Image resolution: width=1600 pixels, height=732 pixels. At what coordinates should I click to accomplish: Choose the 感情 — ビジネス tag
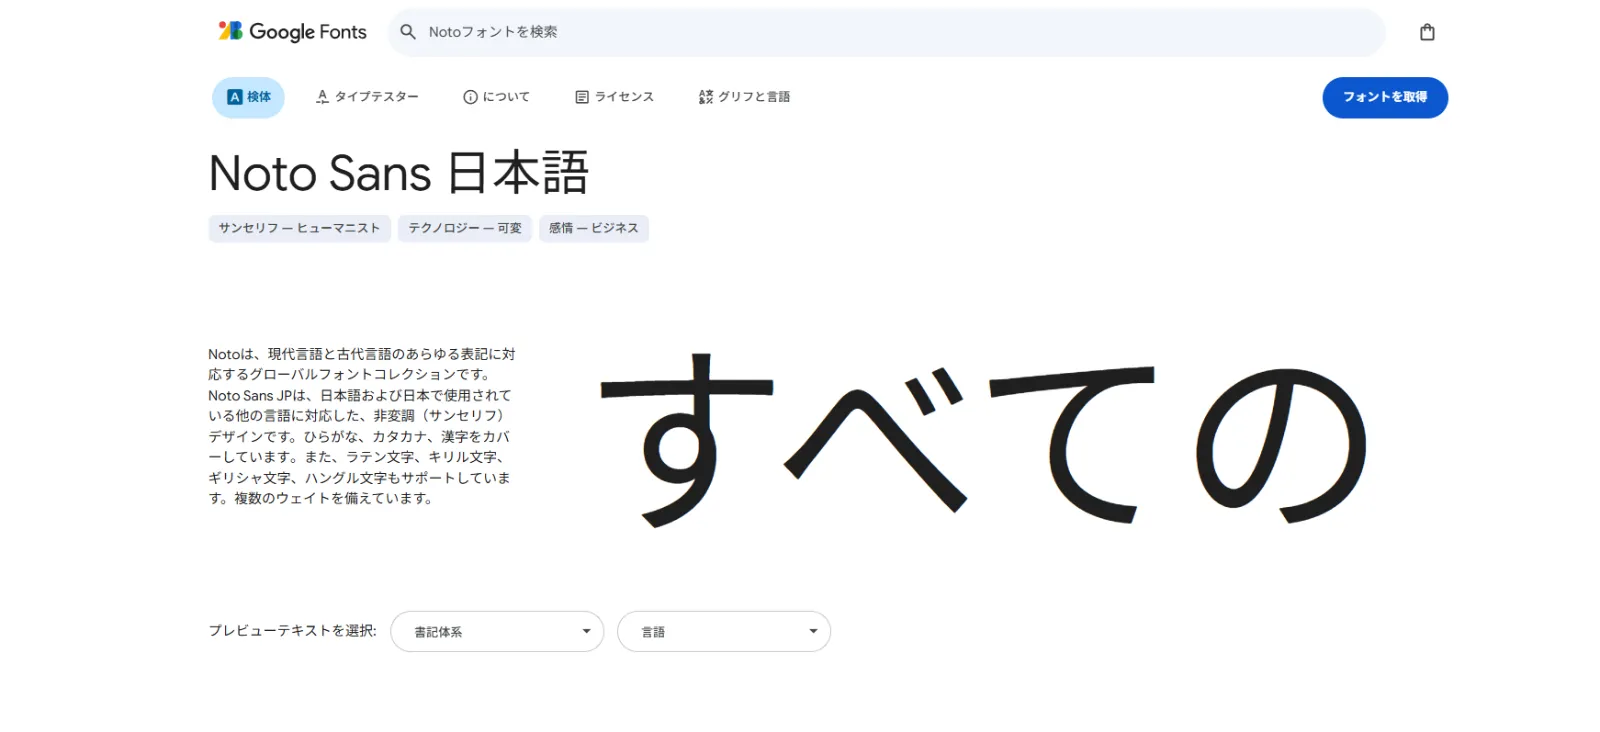coord(593,228)
